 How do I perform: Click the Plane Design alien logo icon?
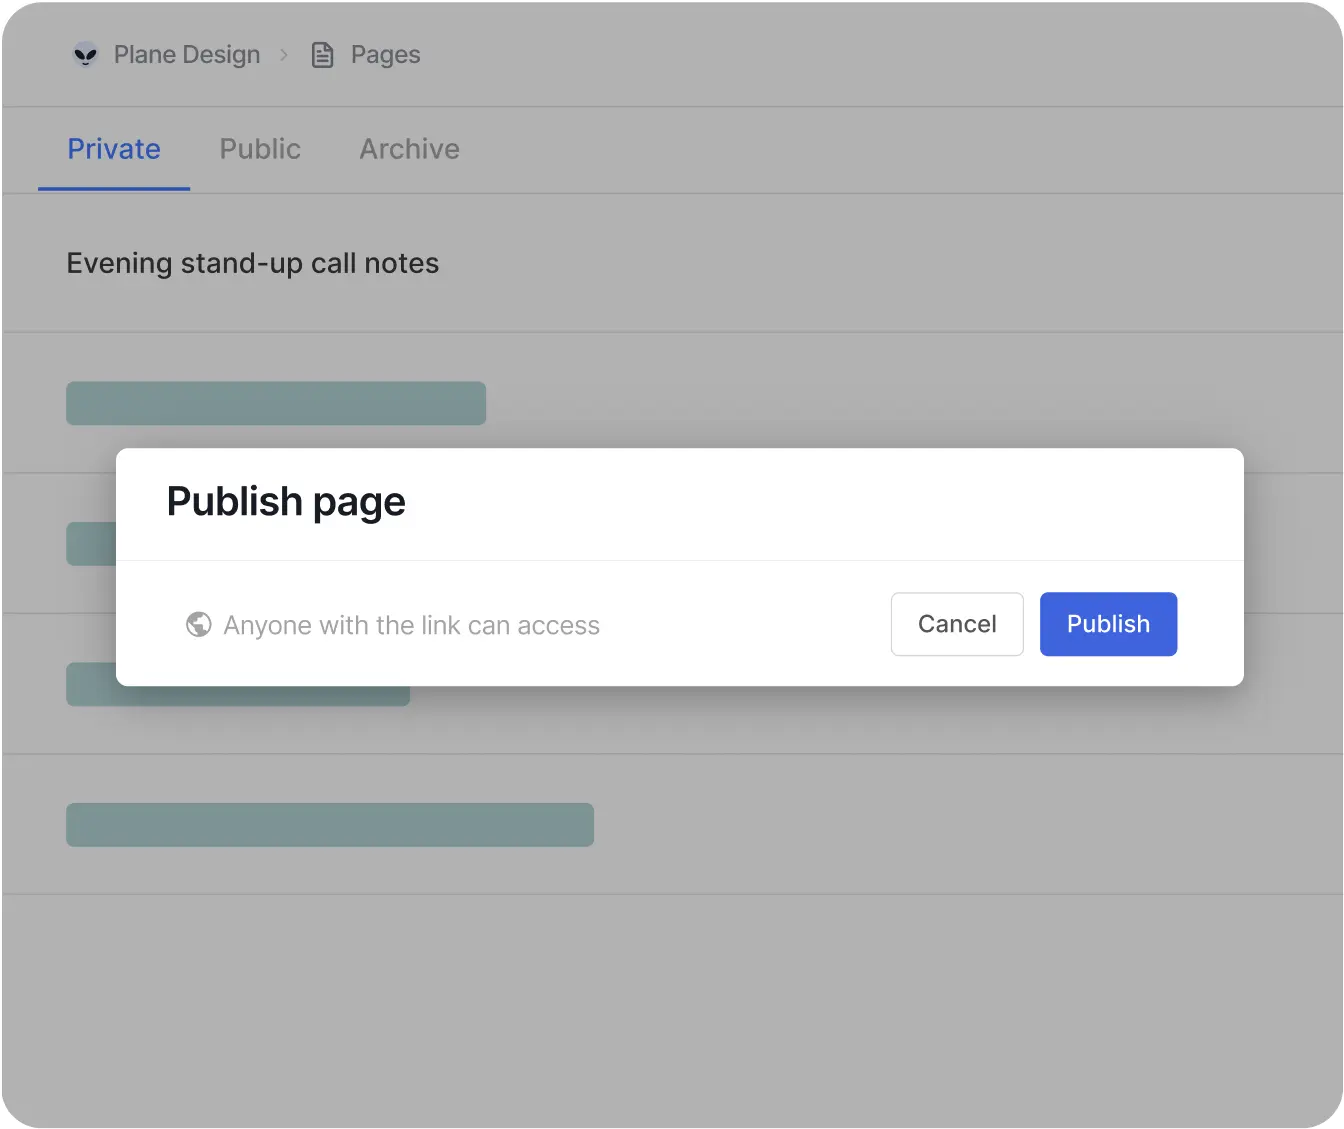[86, 55]
